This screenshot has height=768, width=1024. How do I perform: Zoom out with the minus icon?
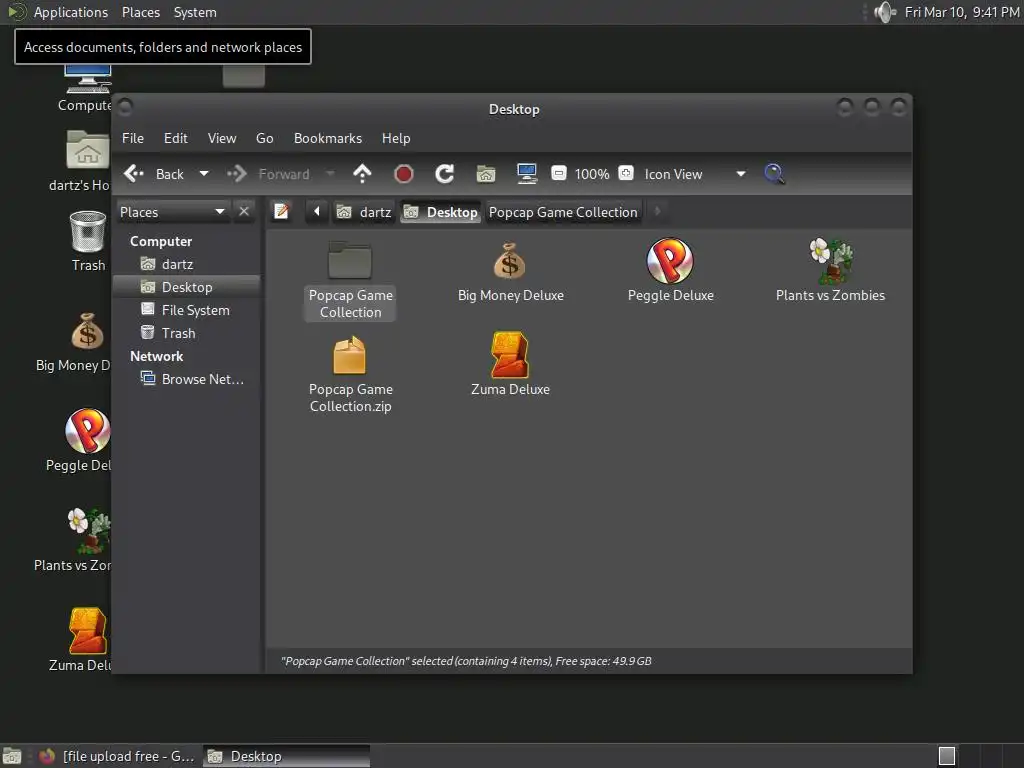click(558, 173)
